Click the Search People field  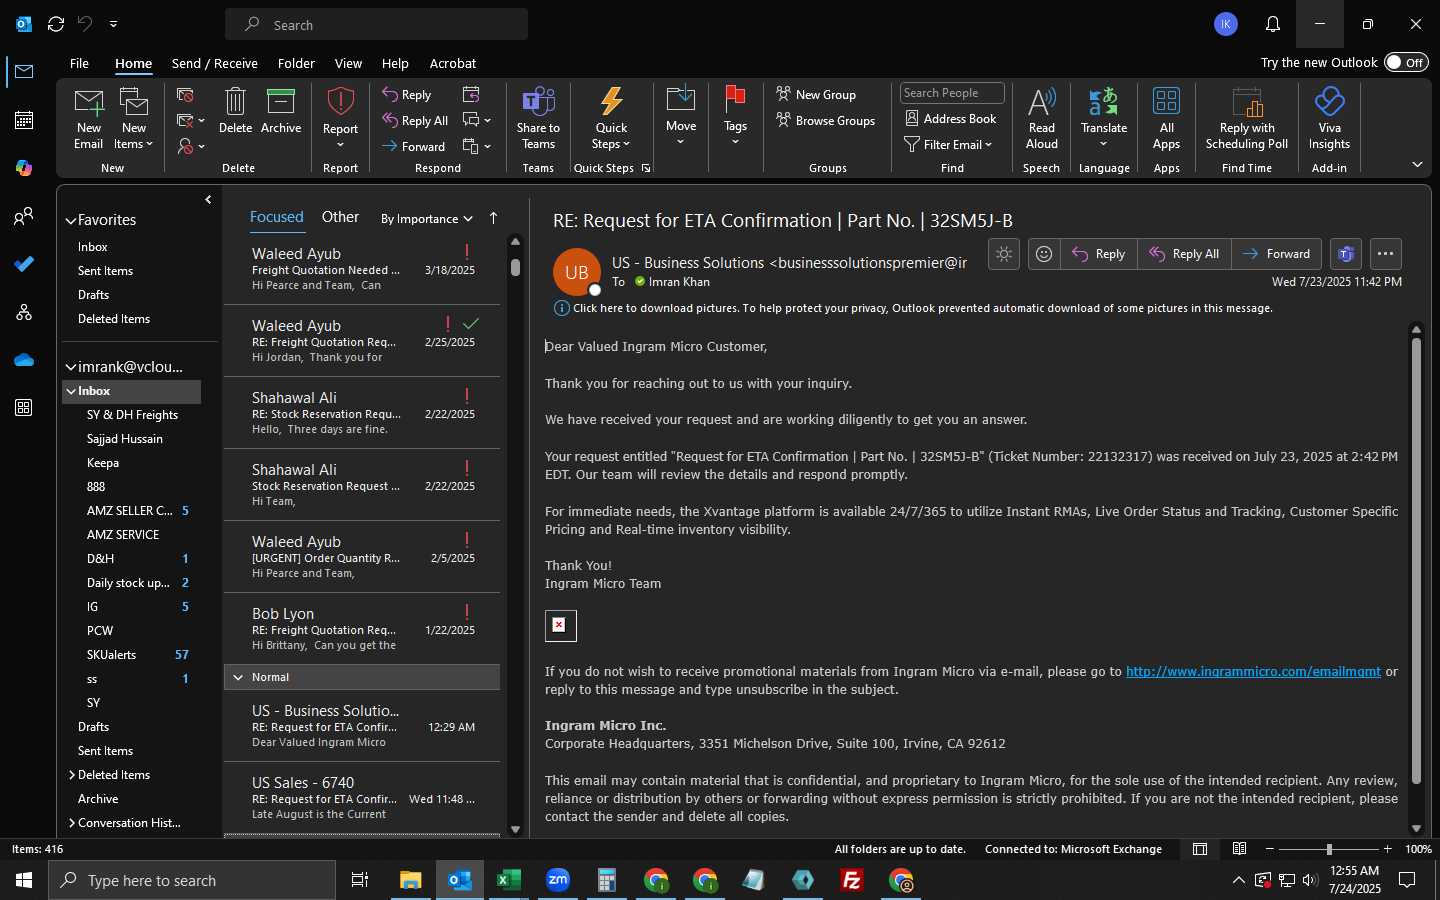tap(952, 93)
